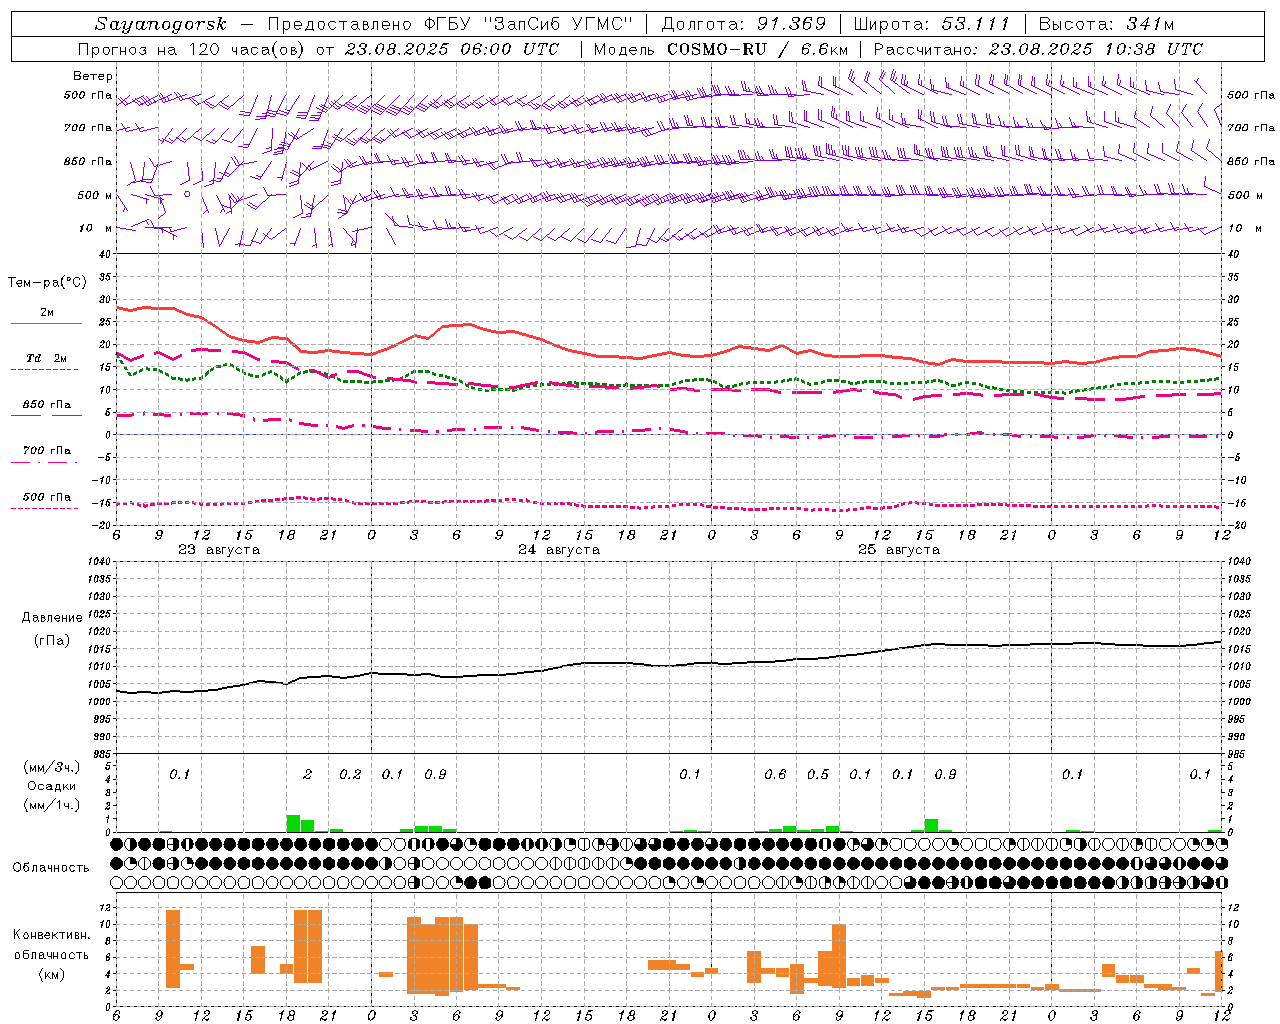
Task: Click the Долгота: 91.369 value
Action: pyautogui.click(x=744, y=24)
